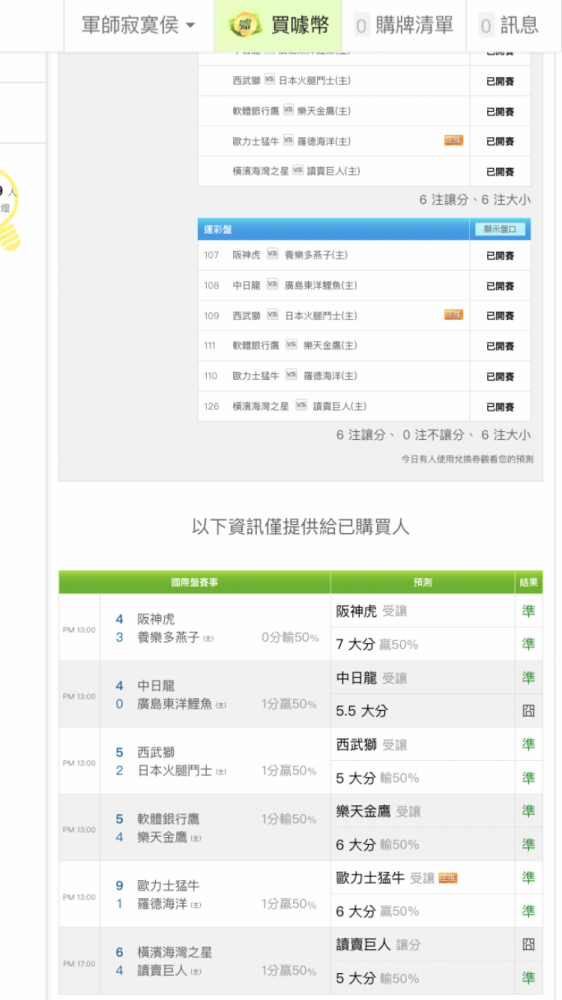Click the '5.5 大分' prediction cell
This screenshot has height=1000, width=562.
click(423, 710)
